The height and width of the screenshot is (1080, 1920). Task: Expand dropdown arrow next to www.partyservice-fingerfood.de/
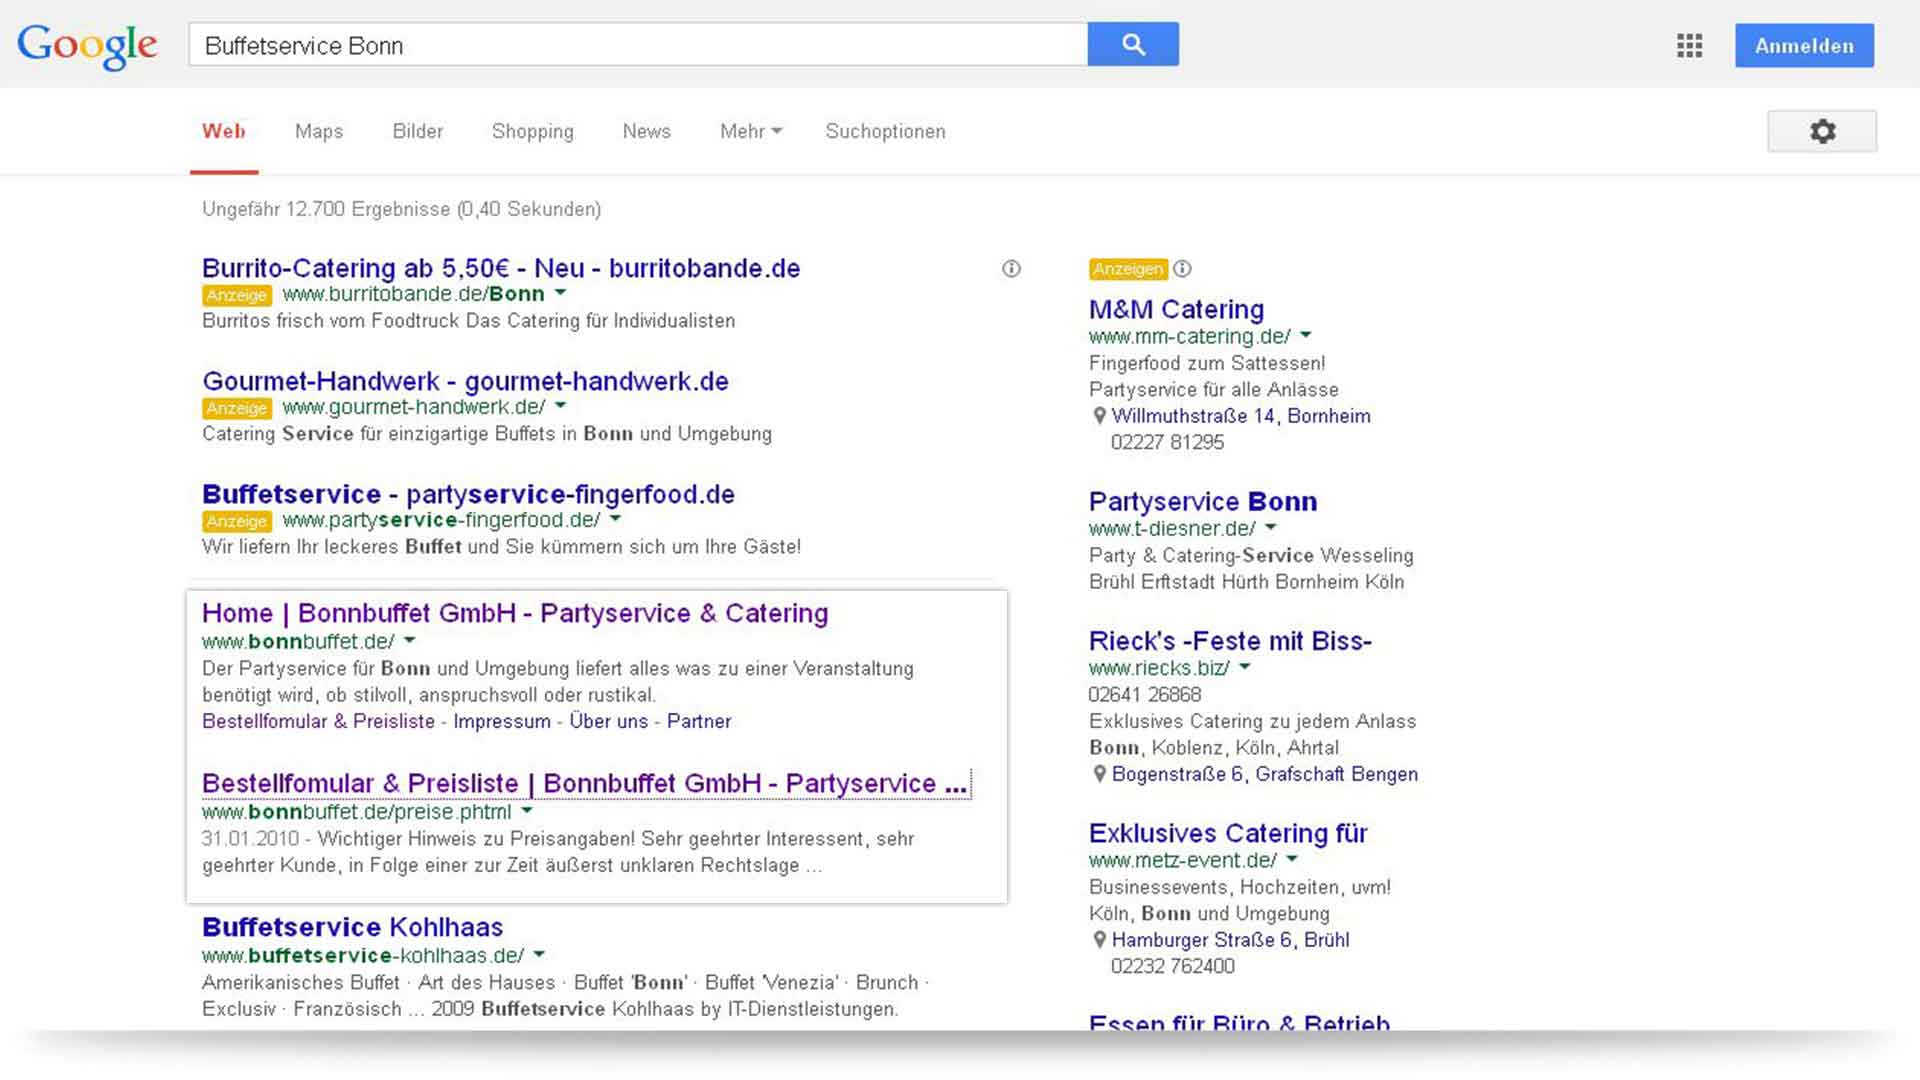[x=615, y=519]
